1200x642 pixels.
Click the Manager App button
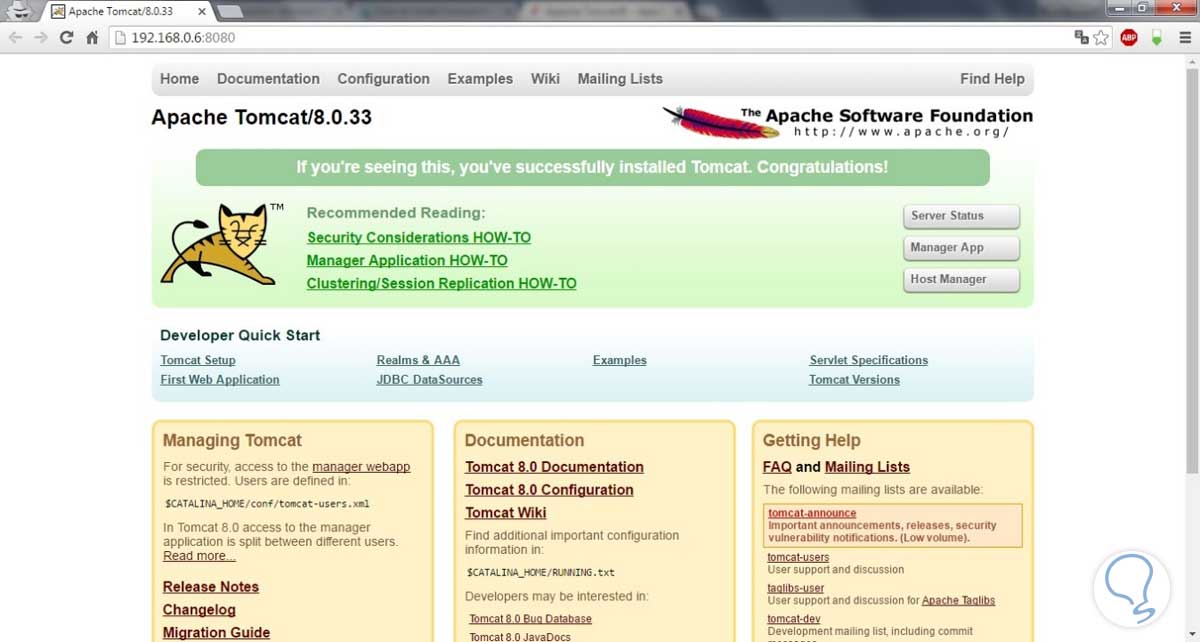click(x=961, y=248)
